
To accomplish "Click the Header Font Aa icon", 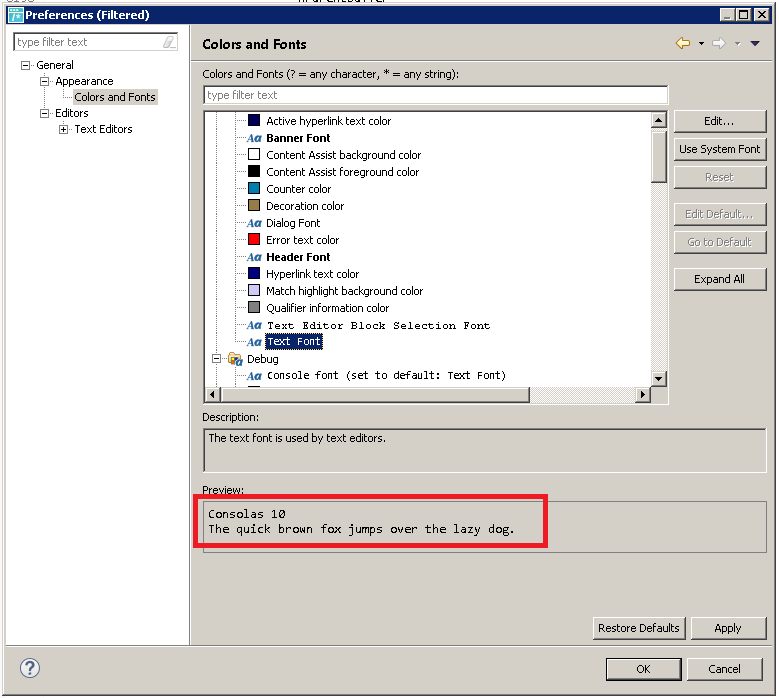I will pyautogui.click(x=254, y=257).
